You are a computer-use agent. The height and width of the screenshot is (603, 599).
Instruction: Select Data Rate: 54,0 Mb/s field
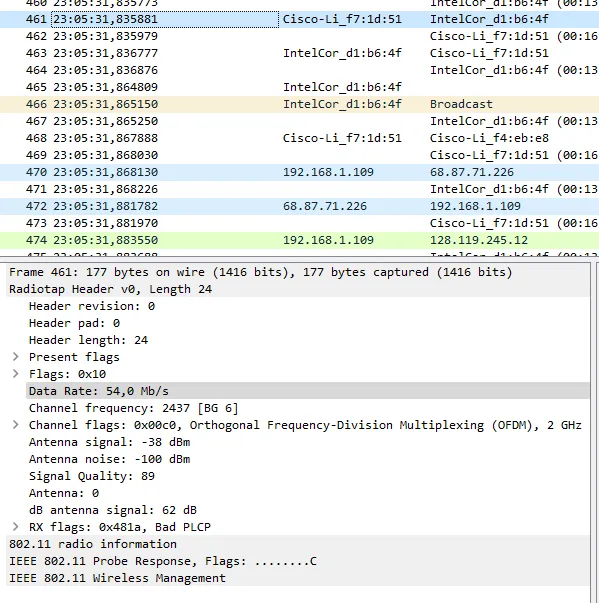(308, 391)
